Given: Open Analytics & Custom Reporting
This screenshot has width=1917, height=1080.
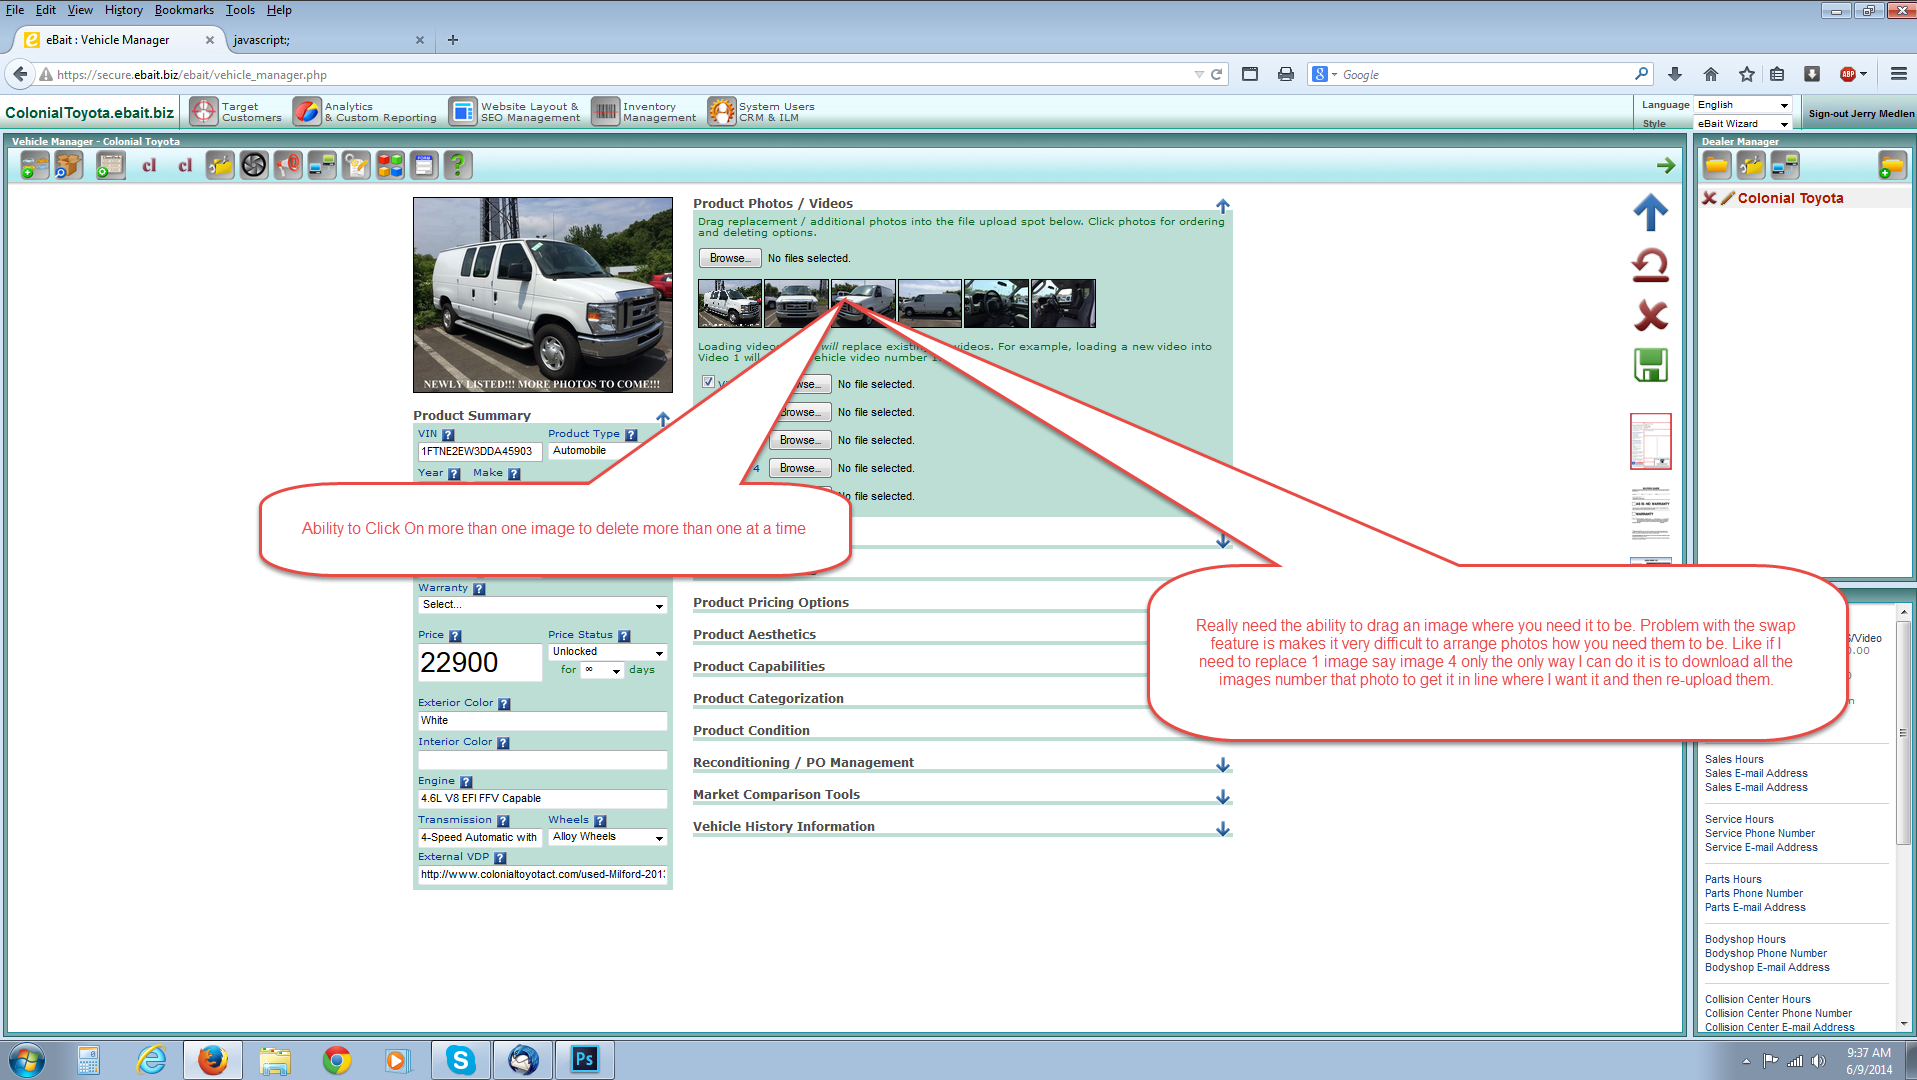Looking at the screenshot, I should tap(366, 112).
